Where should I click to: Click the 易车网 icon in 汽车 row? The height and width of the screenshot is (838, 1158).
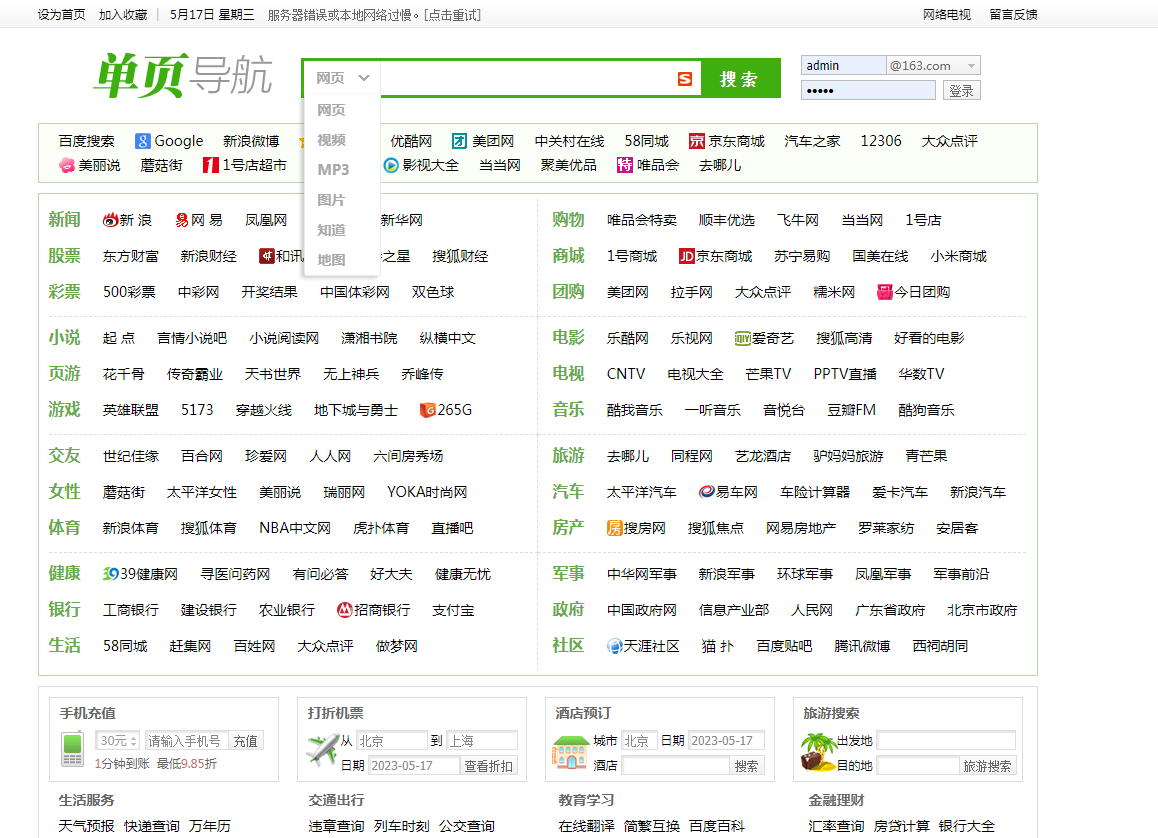click(707, 492)
